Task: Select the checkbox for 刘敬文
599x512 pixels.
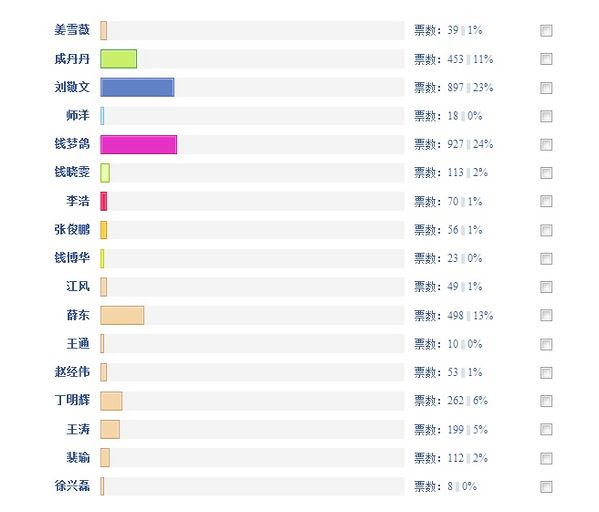Action: [x=546, y=87]
